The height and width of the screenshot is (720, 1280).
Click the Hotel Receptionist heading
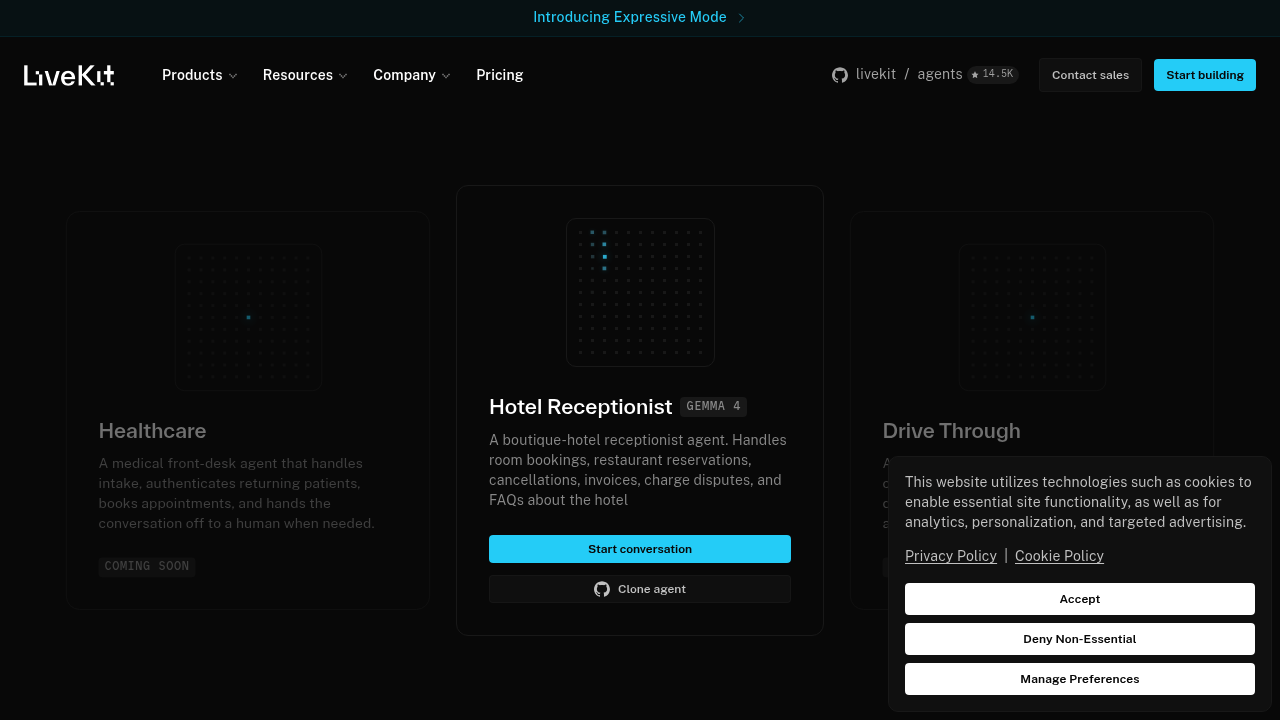coord(580,407)
